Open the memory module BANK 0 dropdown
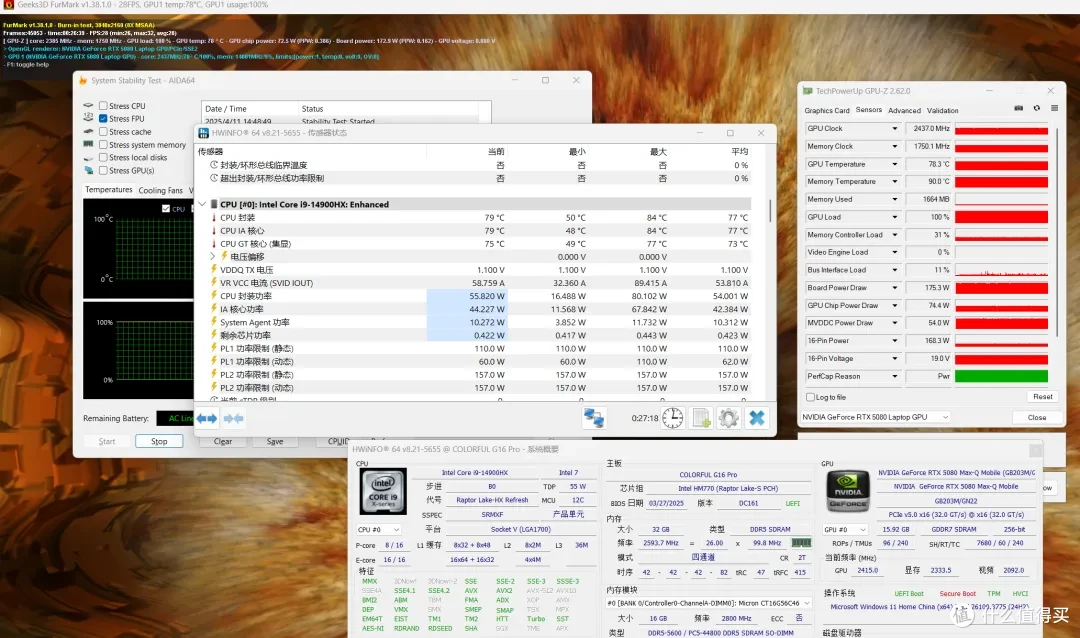The image size is (1080, 638). [x=707, y=603]
